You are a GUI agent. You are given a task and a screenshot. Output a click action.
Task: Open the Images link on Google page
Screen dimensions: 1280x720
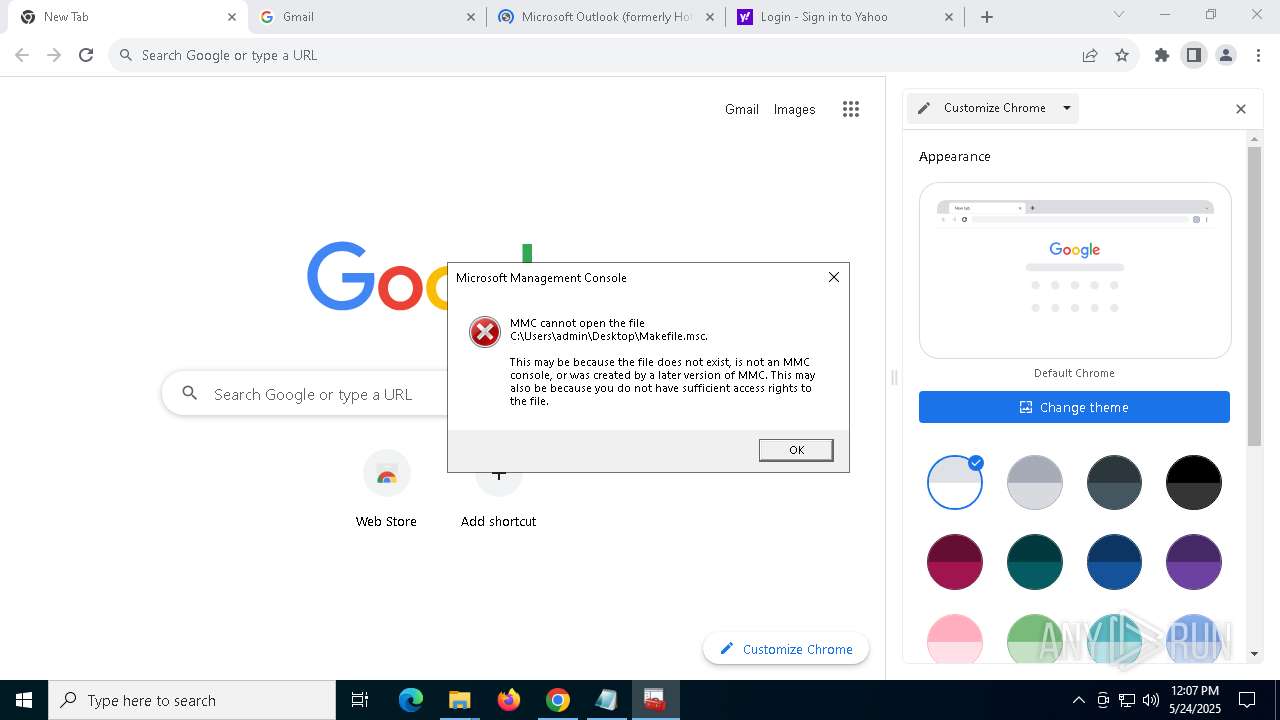tap(794, 109)
